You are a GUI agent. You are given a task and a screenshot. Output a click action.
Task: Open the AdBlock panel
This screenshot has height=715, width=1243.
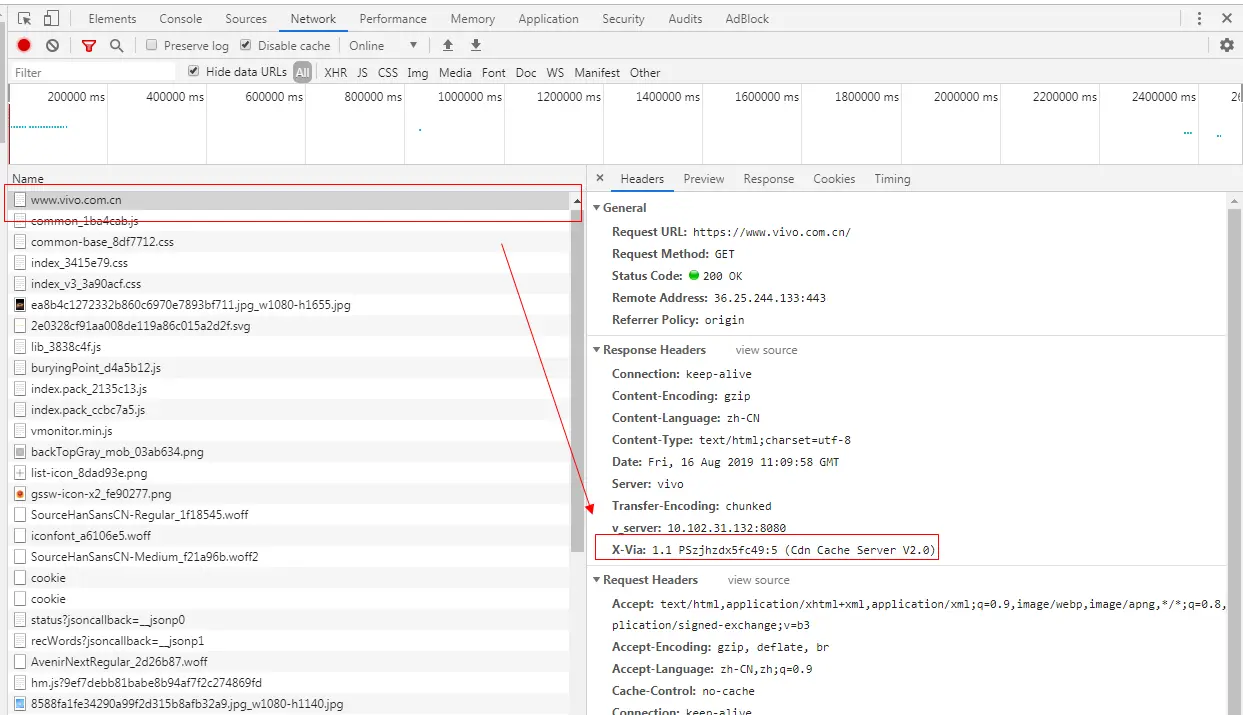point(748,19)
